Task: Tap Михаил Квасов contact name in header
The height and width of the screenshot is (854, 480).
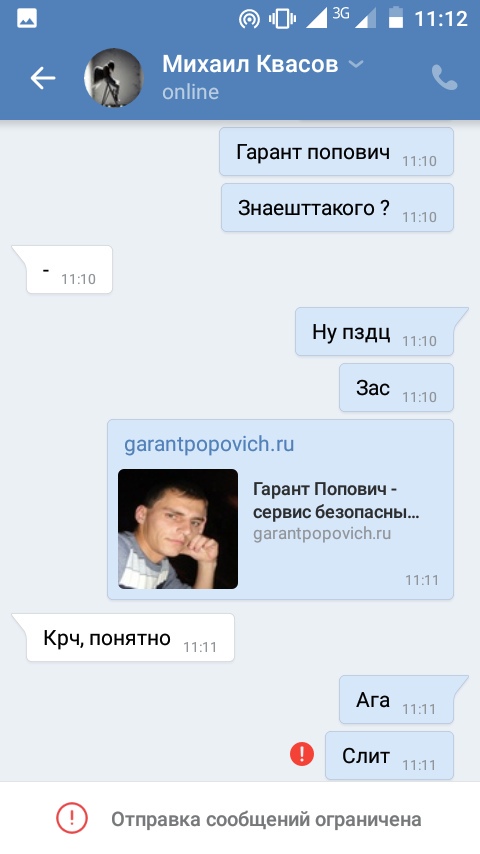Action: point(250,64)
